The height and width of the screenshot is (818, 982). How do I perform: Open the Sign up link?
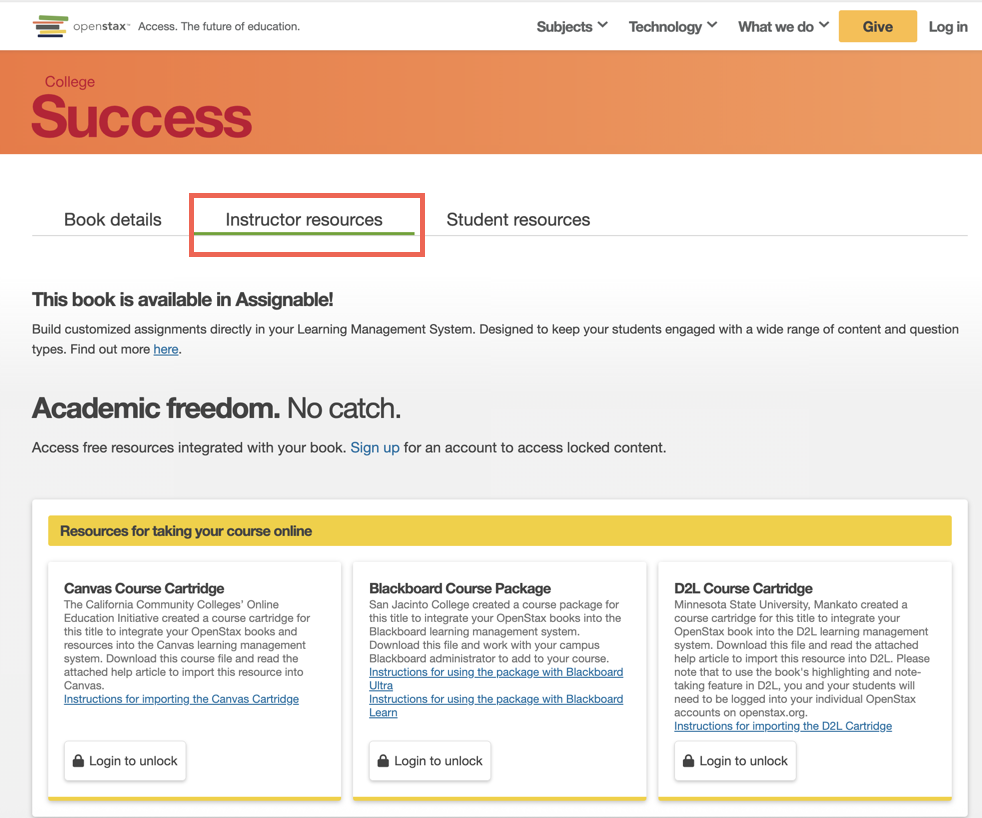coord(374,447)
